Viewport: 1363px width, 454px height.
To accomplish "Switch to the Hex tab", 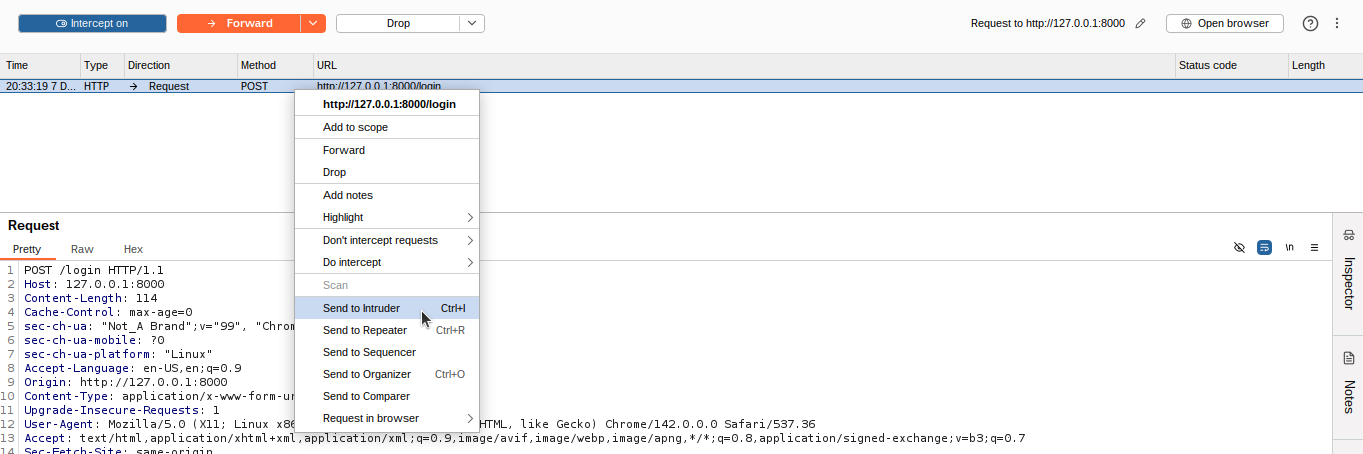I will coord(133,249).
